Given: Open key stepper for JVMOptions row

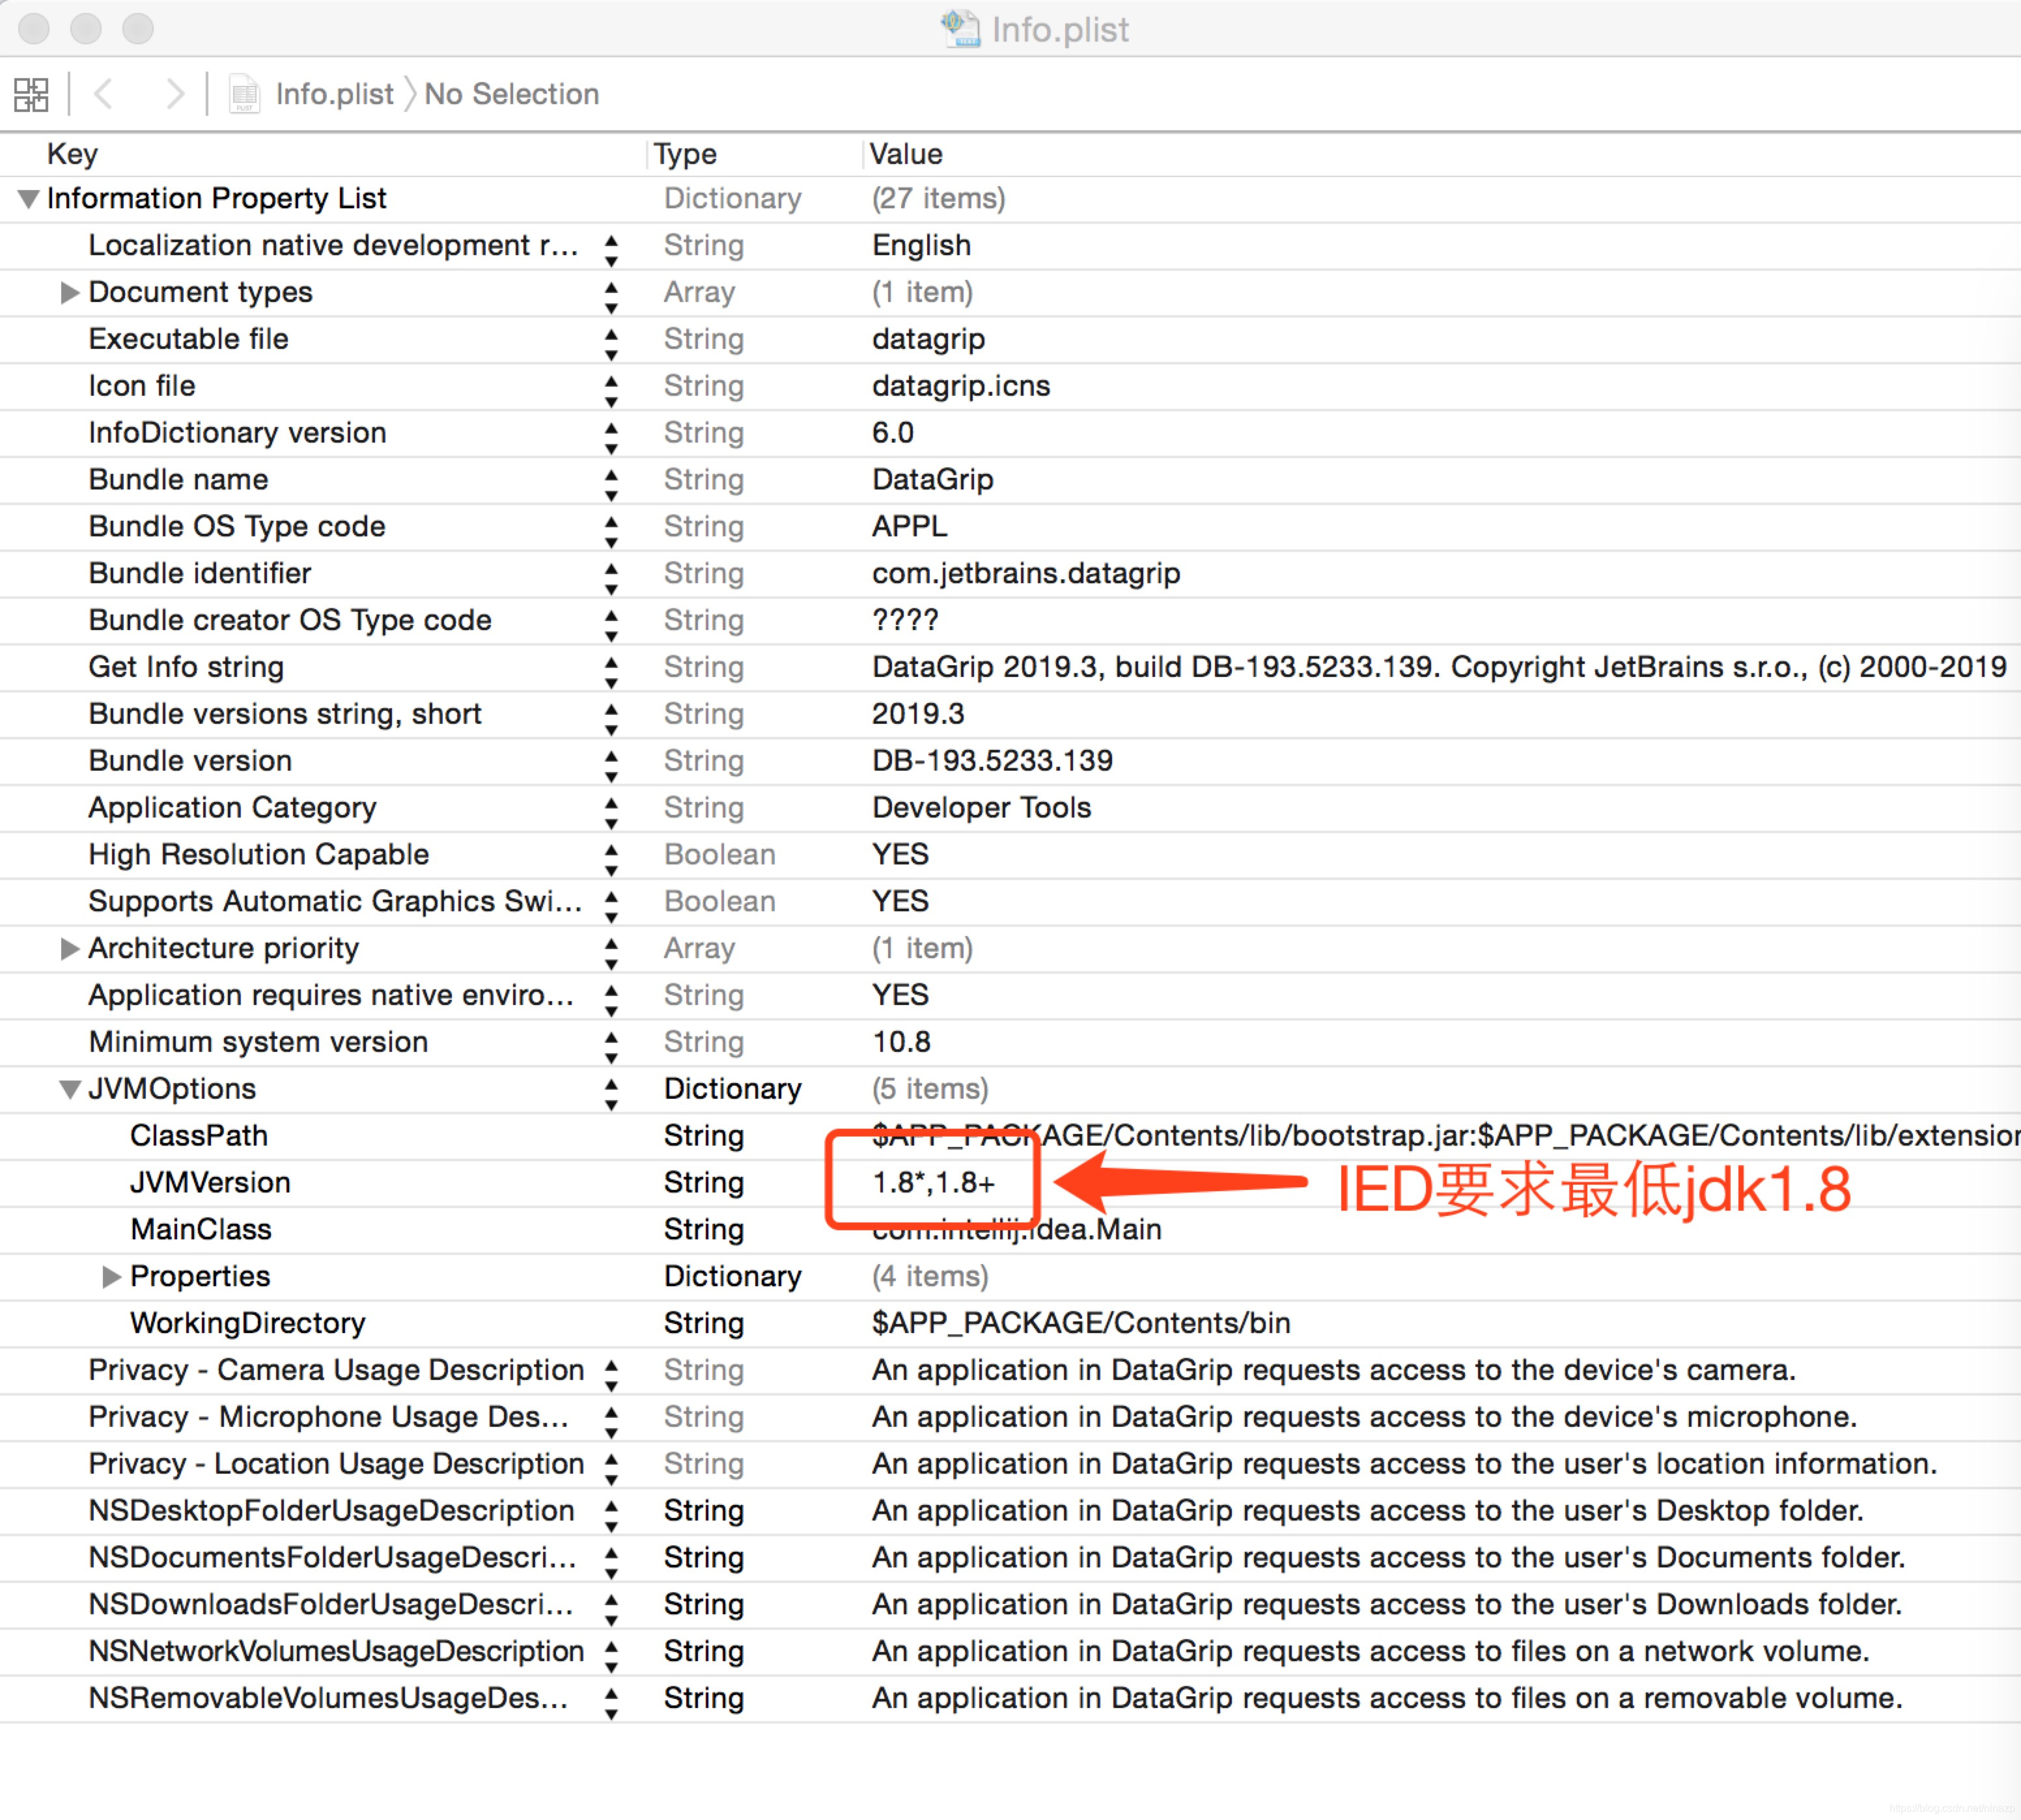Looking at the screenshot, I should [x=611, y=1095].
